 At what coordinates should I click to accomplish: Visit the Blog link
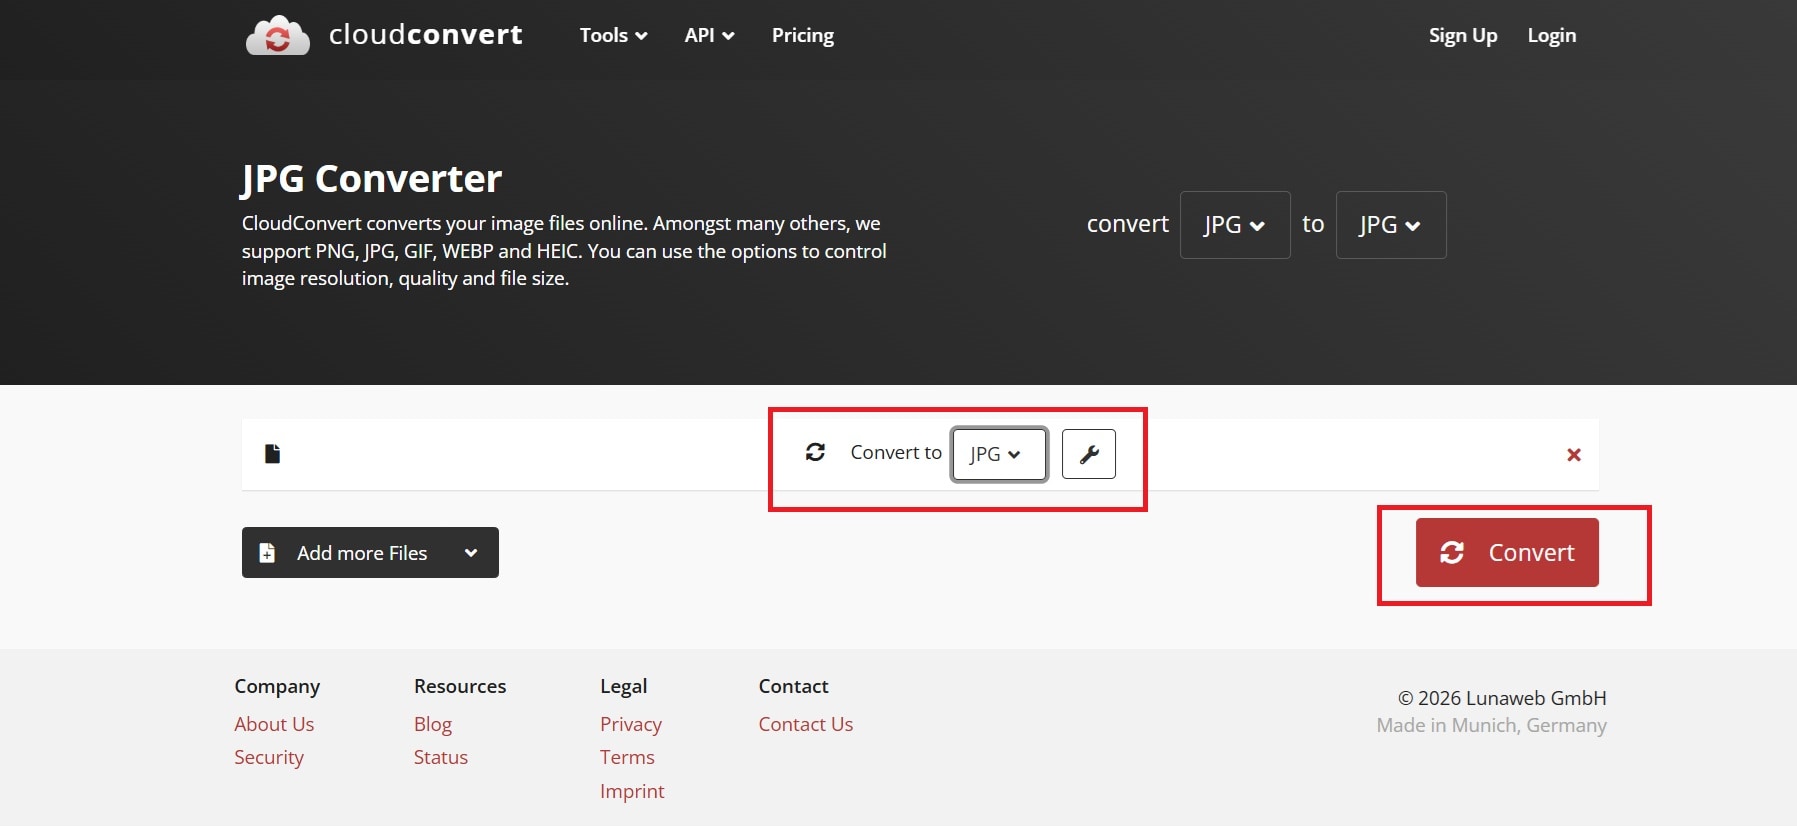click(x=433, y=724)
